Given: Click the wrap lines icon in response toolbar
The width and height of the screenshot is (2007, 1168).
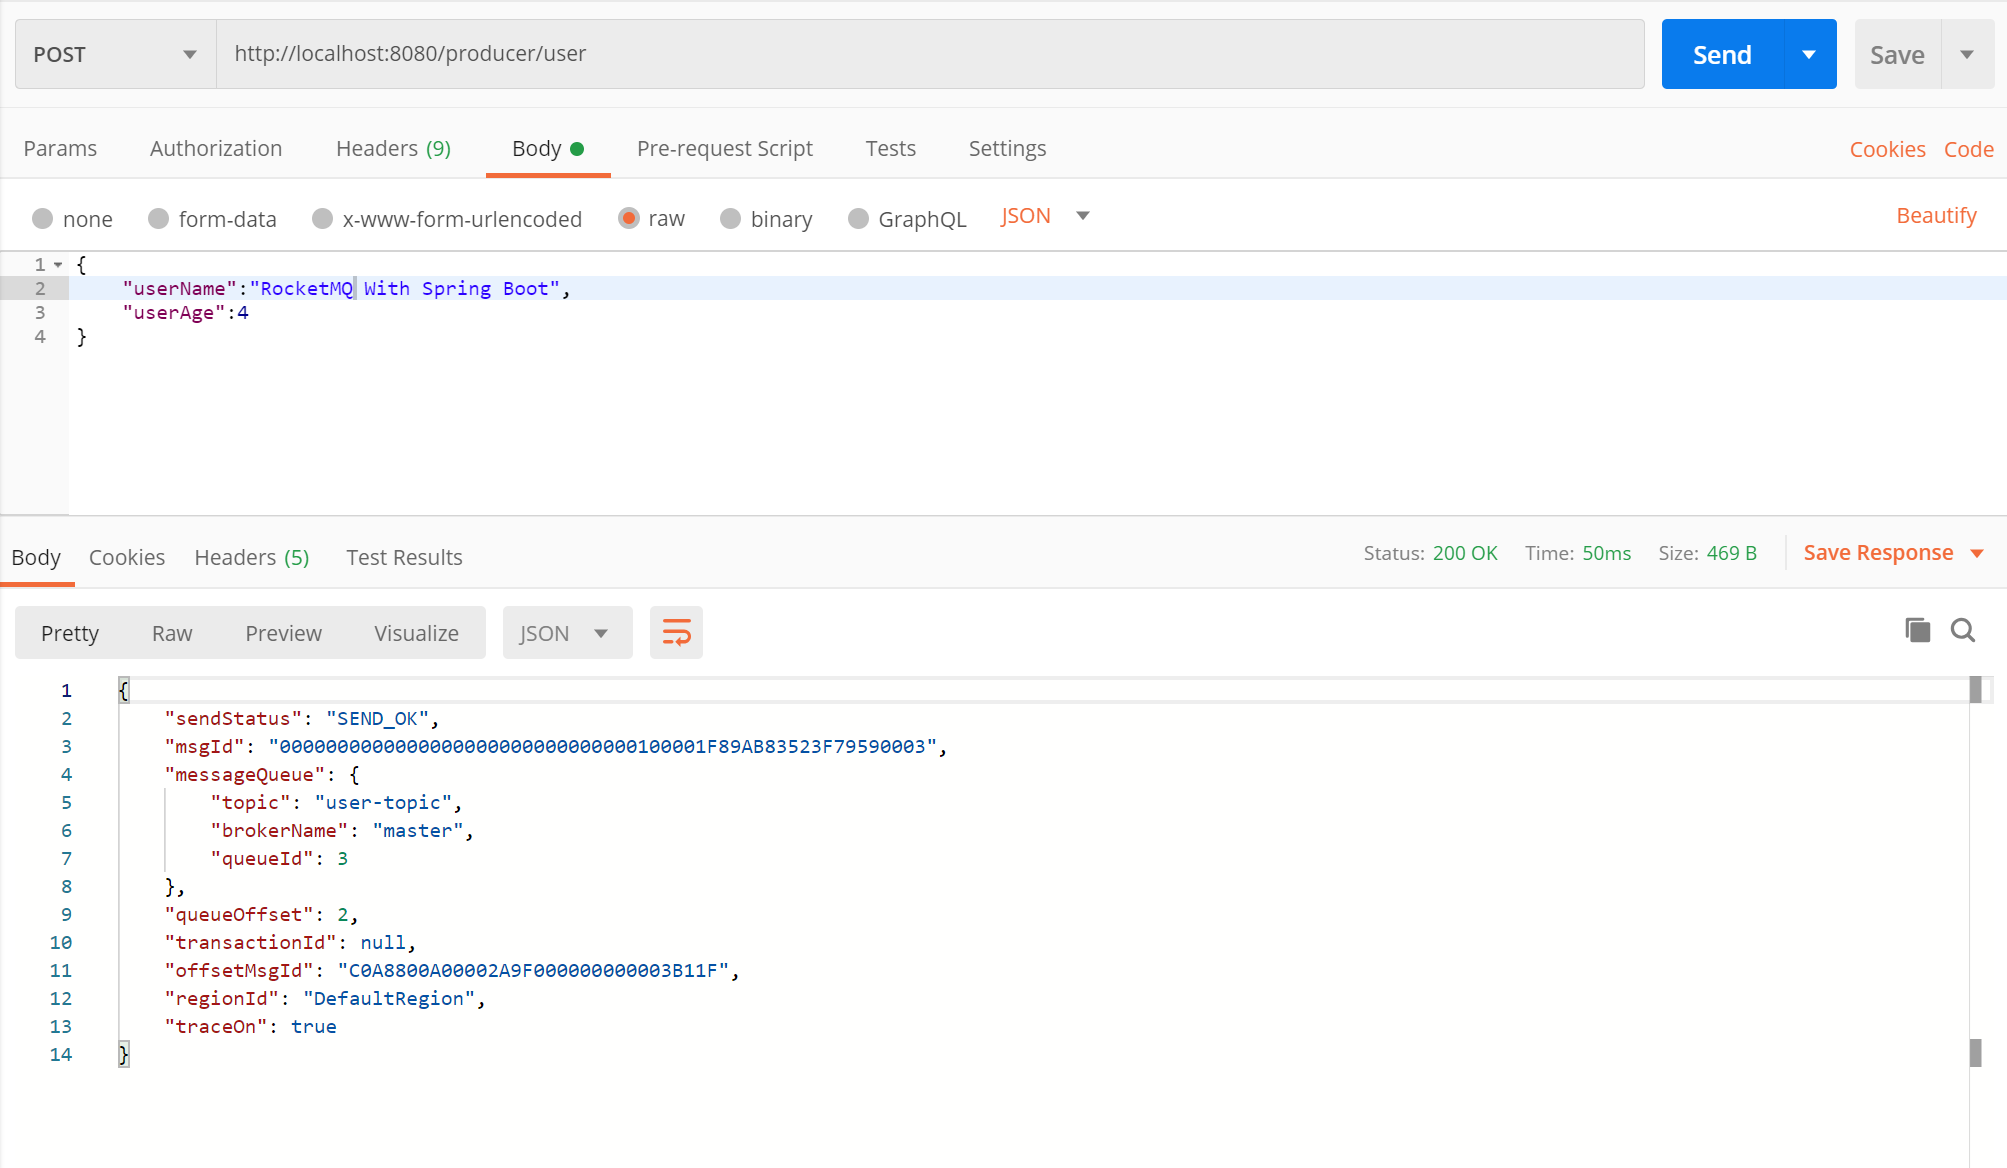Looking at the screenshot, I should [x=676, y=632].
